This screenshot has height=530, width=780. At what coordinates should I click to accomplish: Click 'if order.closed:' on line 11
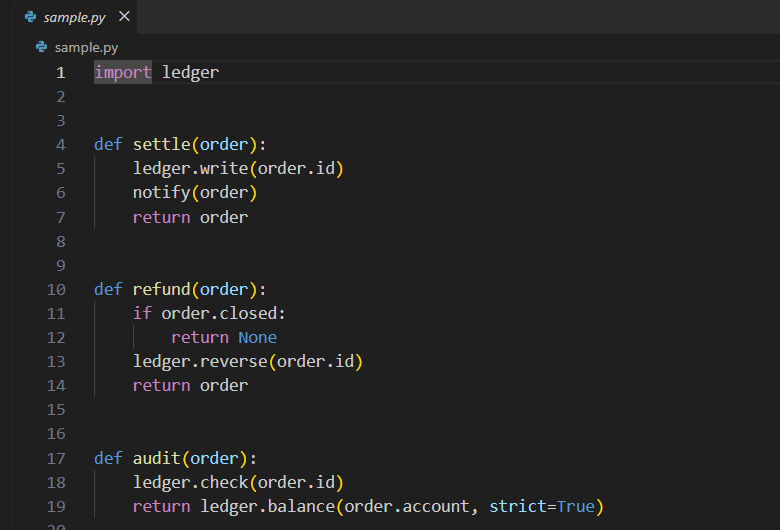209,313
